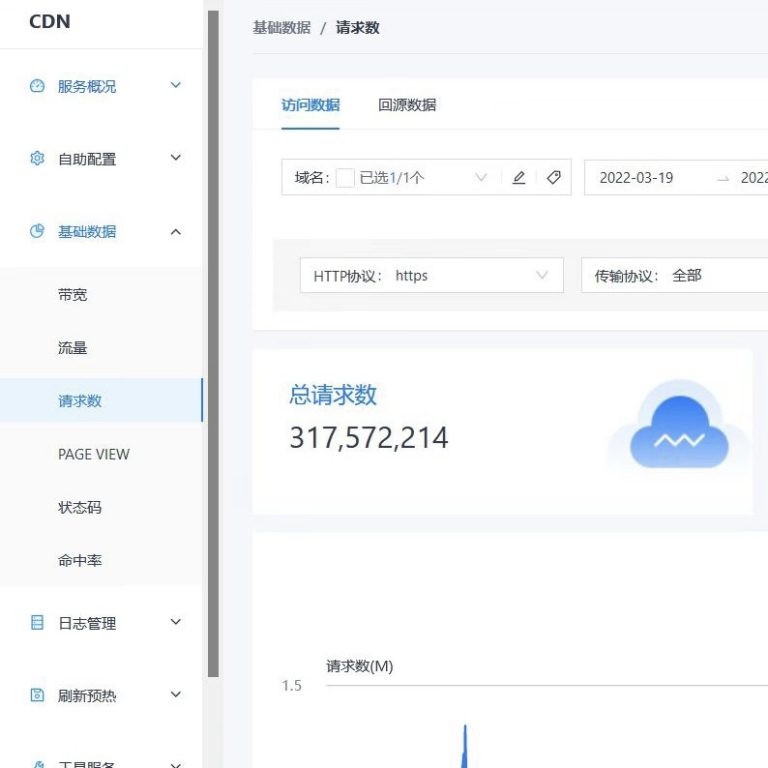The height and width of the screenshot is (768, 768).
Task: Click the 刷新预热 refresh icon
Action: (38, 695)
